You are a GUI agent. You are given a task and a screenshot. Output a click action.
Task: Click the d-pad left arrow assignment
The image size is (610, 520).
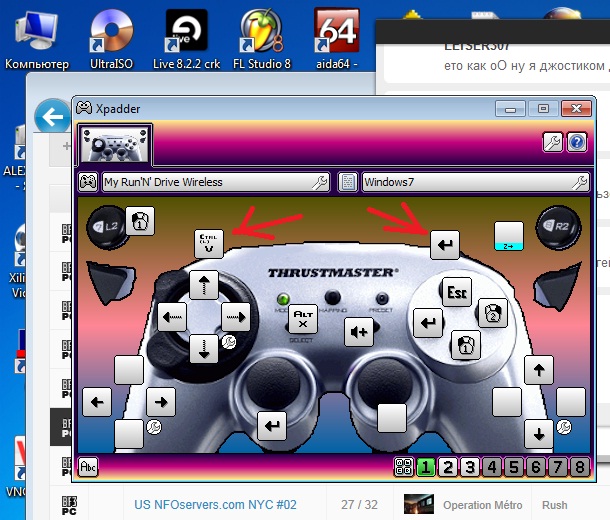coord(172,317)
